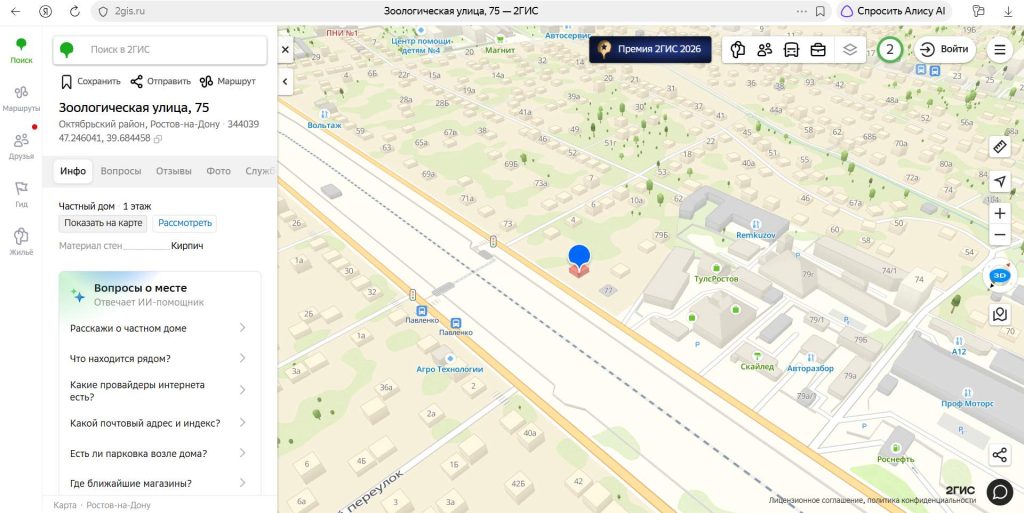
Task: Ask Alice AI in the browser toolbar
Action: 893,11
